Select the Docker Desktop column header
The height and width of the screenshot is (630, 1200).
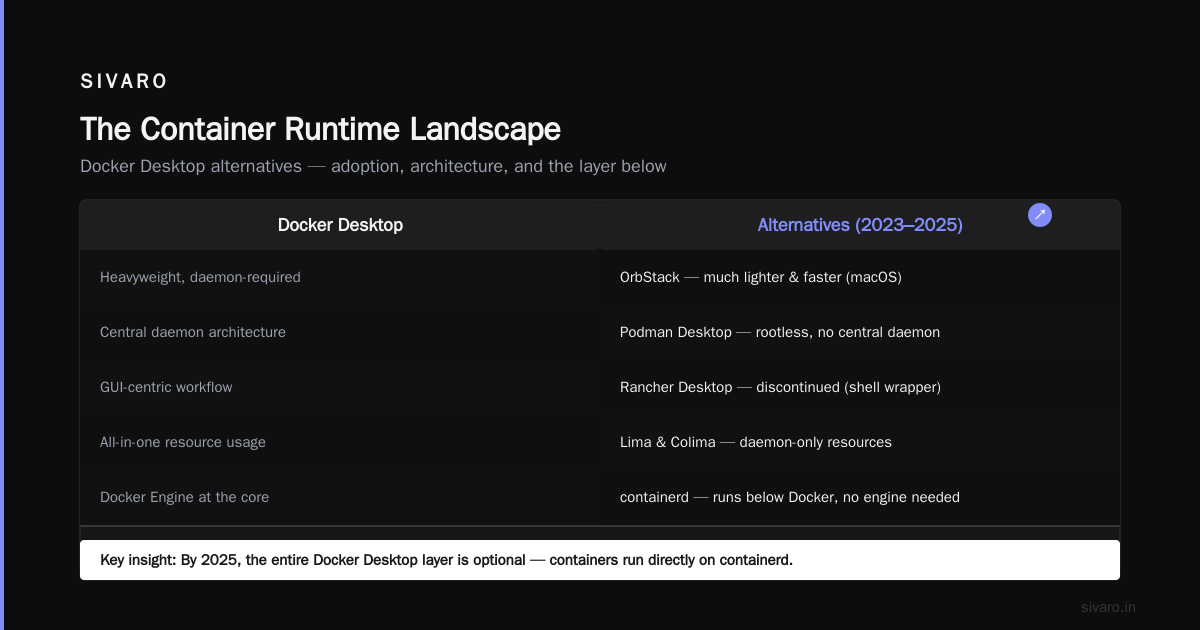(340, 225)
